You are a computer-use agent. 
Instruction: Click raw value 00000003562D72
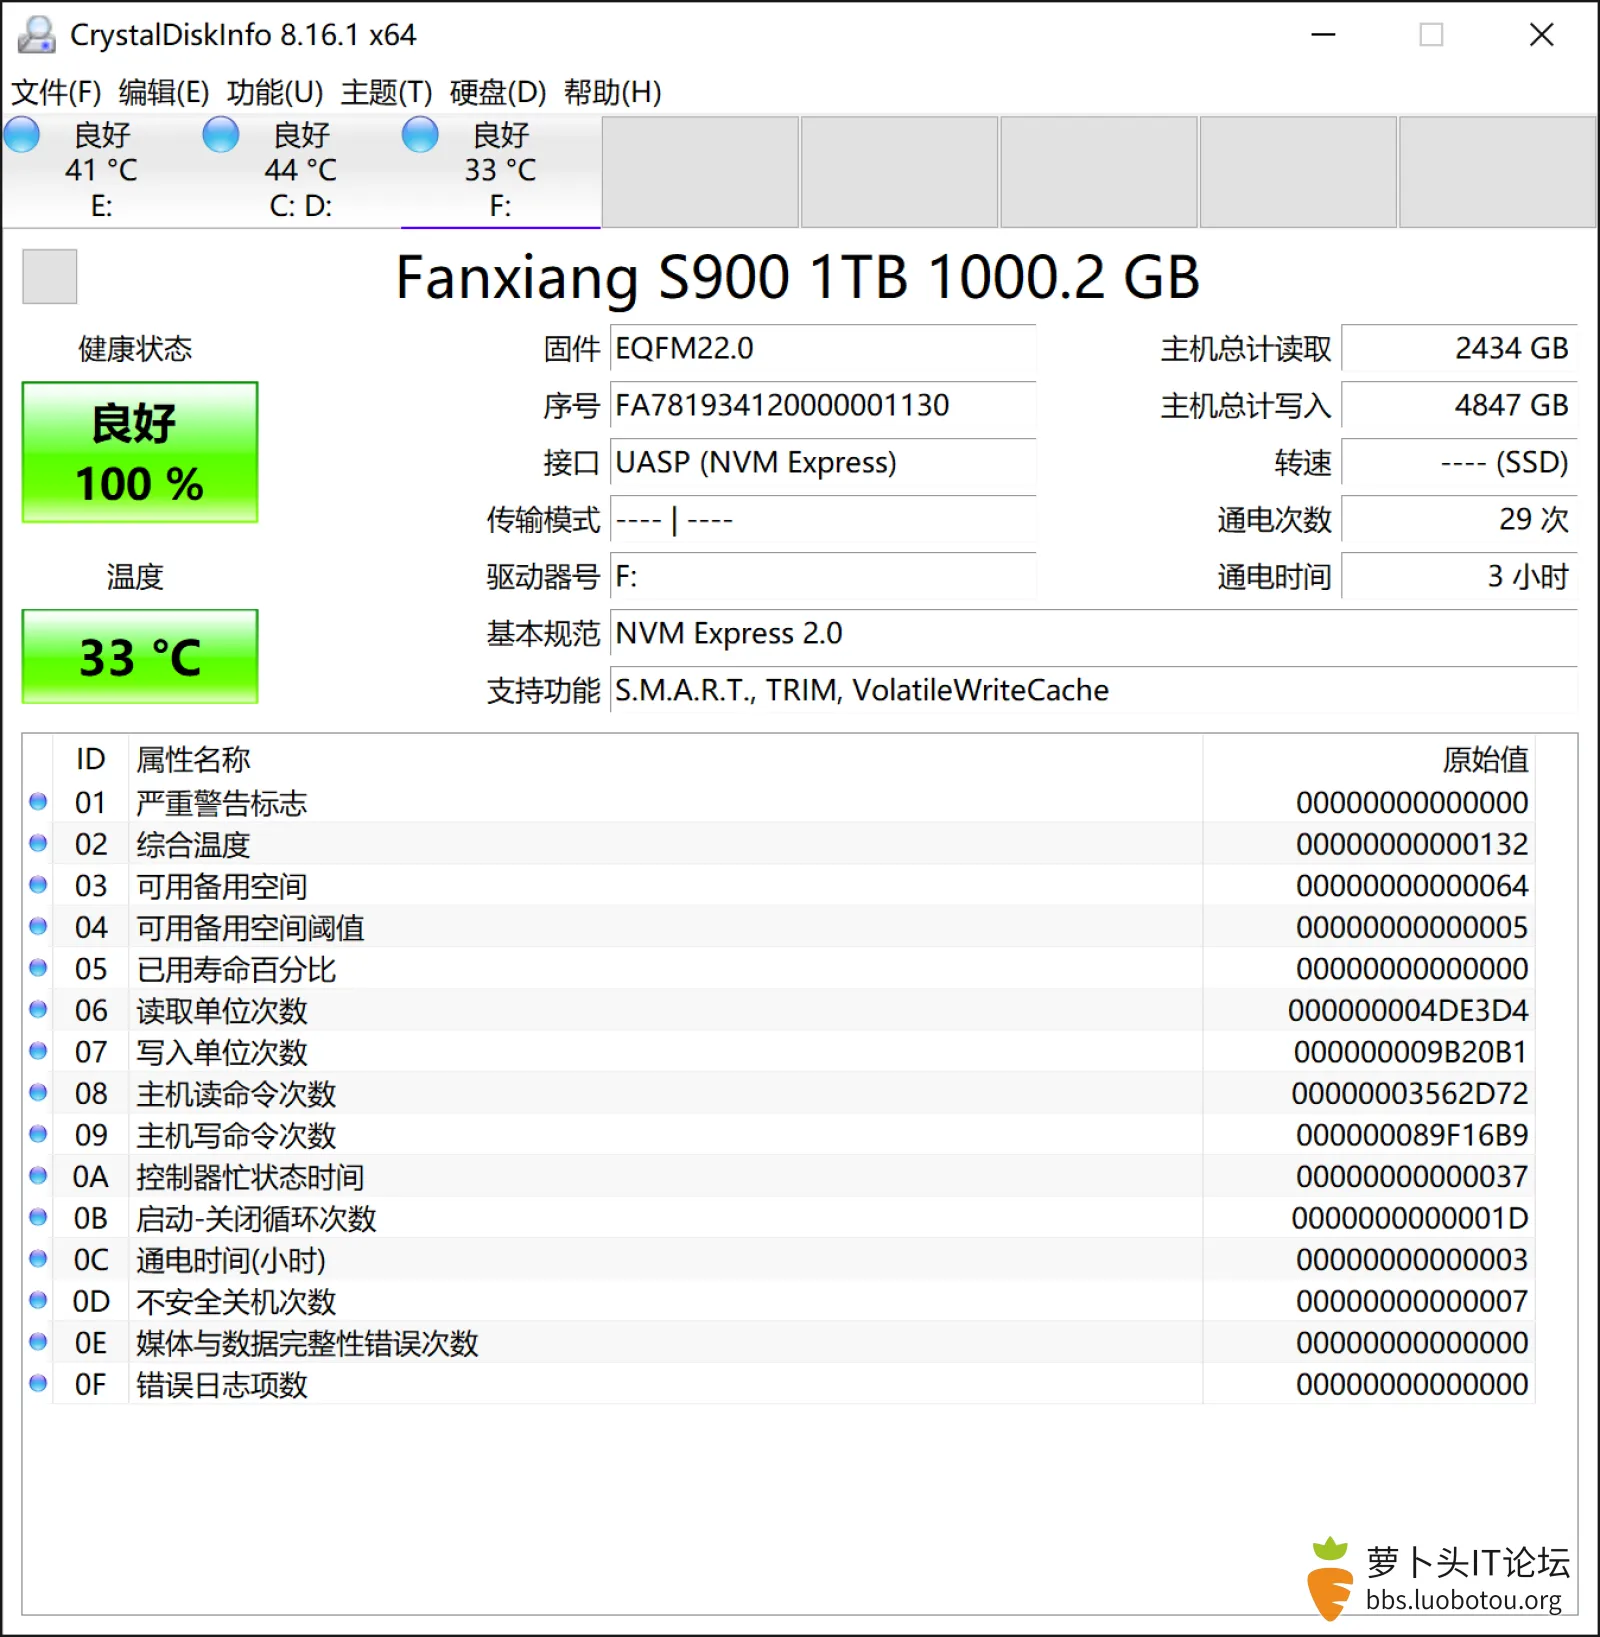pyautogui.click(x=1410, y=1093)
